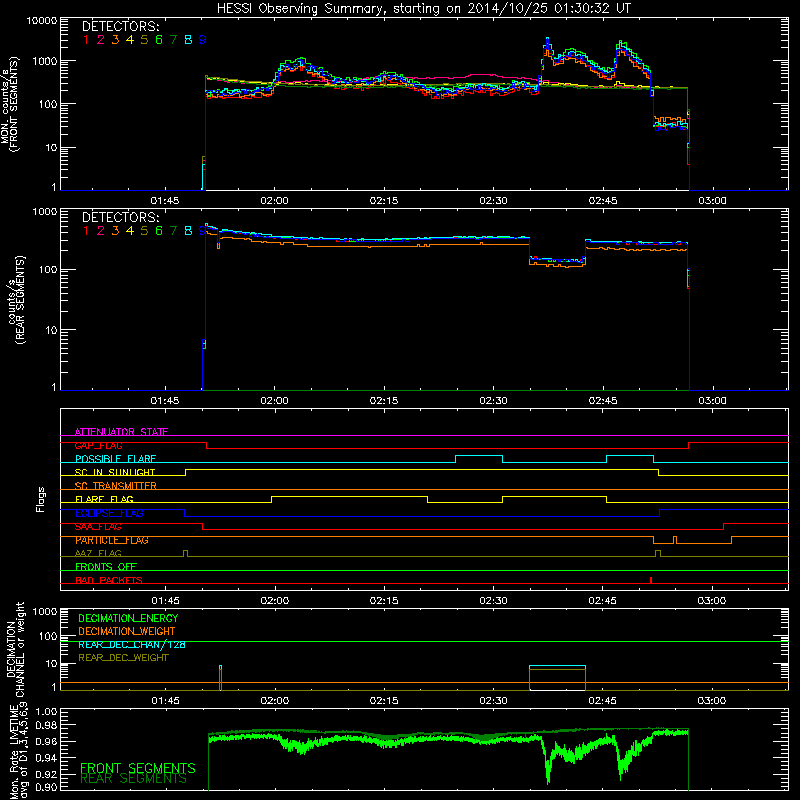Click 'DECIMATION CHANNEL or weight' axis title
Image resolution: width=800 pixels, height=800 pixels.
click(x=15, y=649)
